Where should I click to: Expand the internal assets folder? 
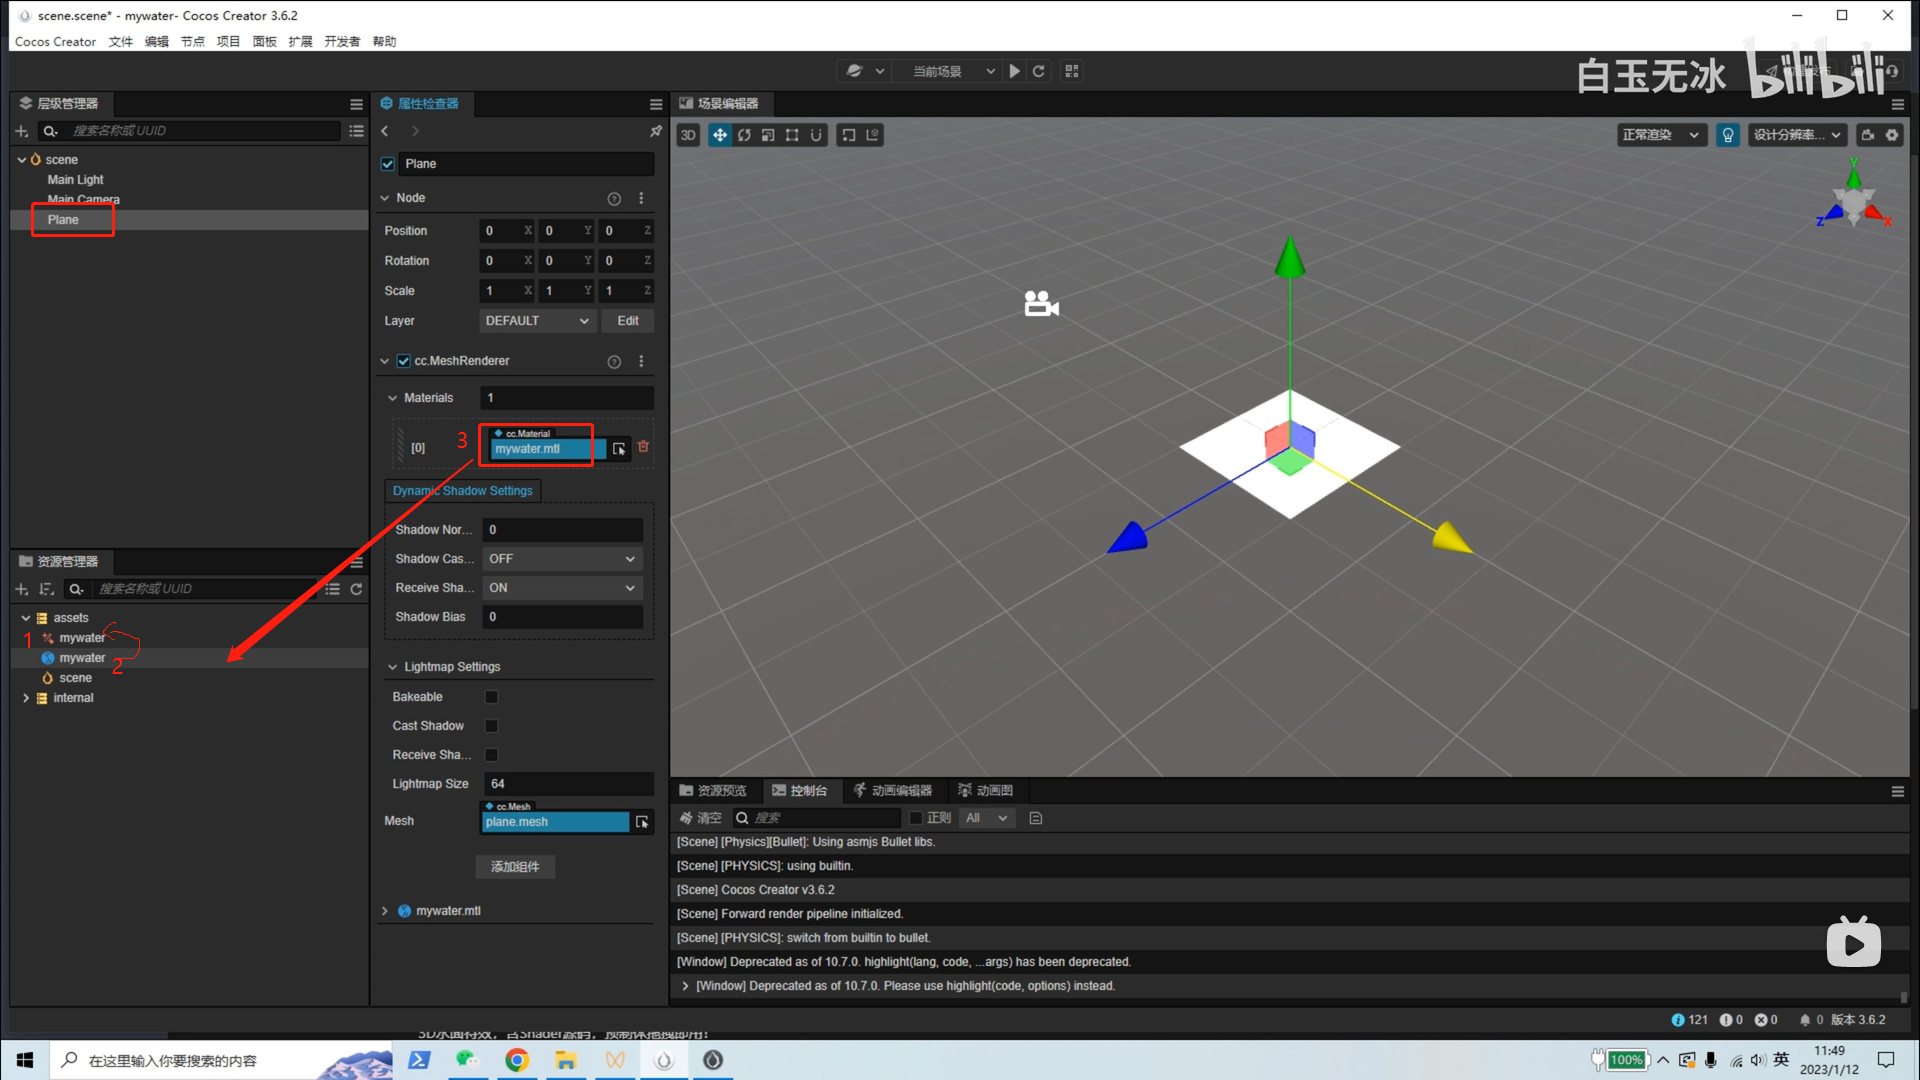pos(26,698)
